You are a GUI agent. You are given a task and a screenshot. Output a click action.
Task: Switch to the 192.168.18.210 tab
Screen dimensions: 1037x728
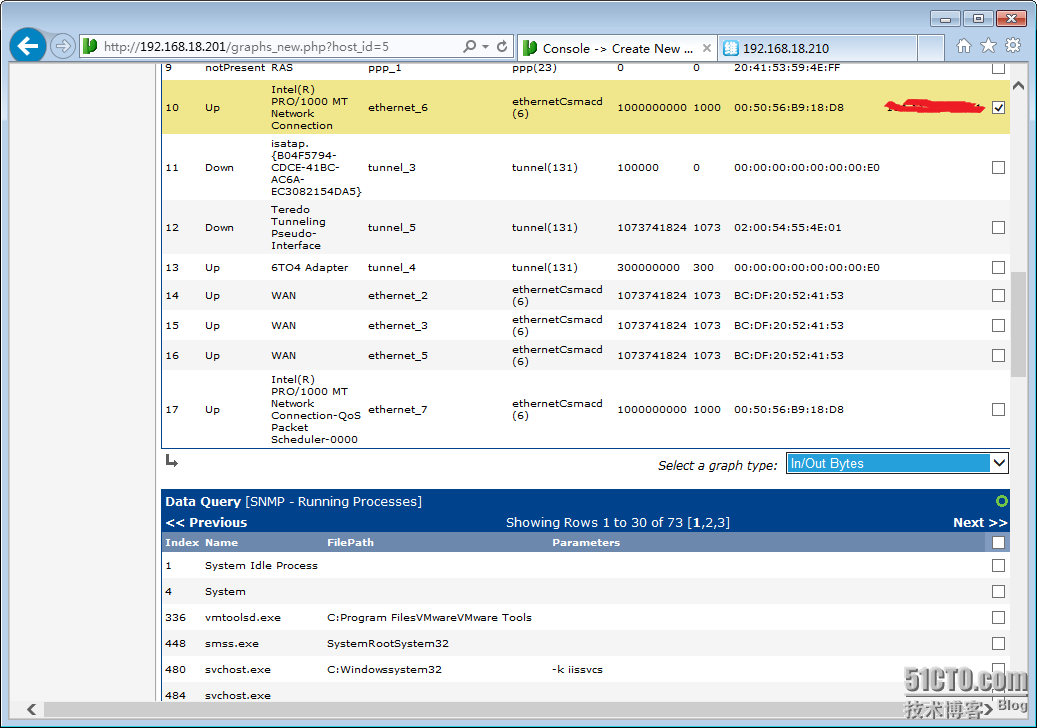click(x=817, y=48)
